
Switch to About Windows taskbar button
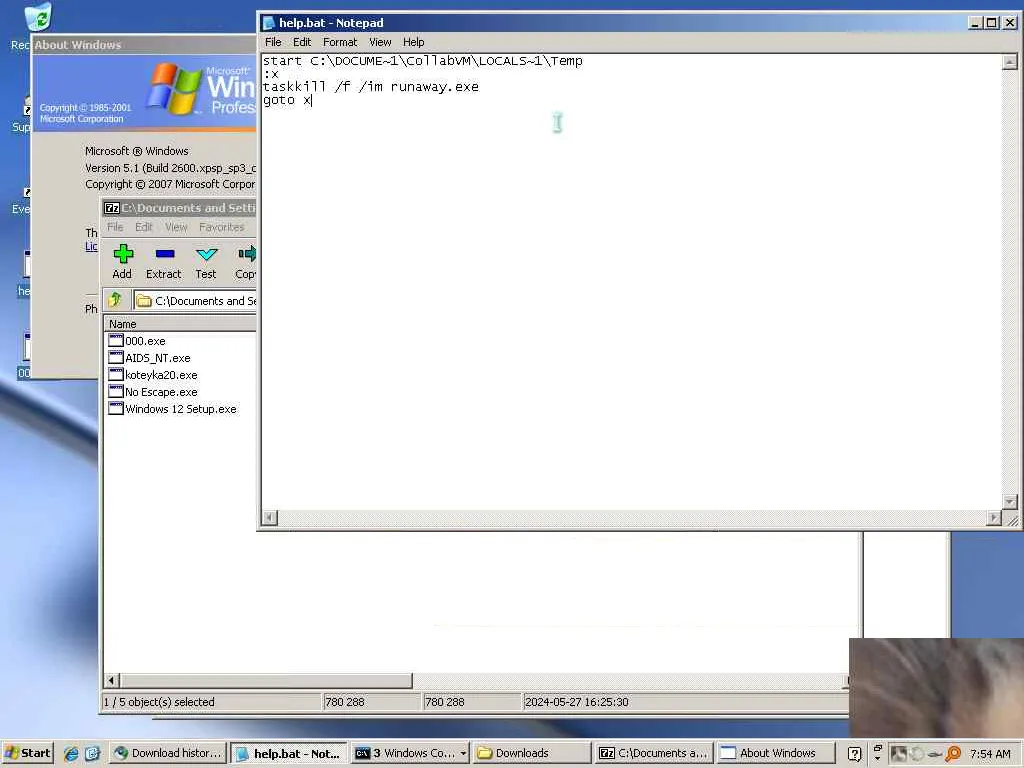[x=775, y=753]
